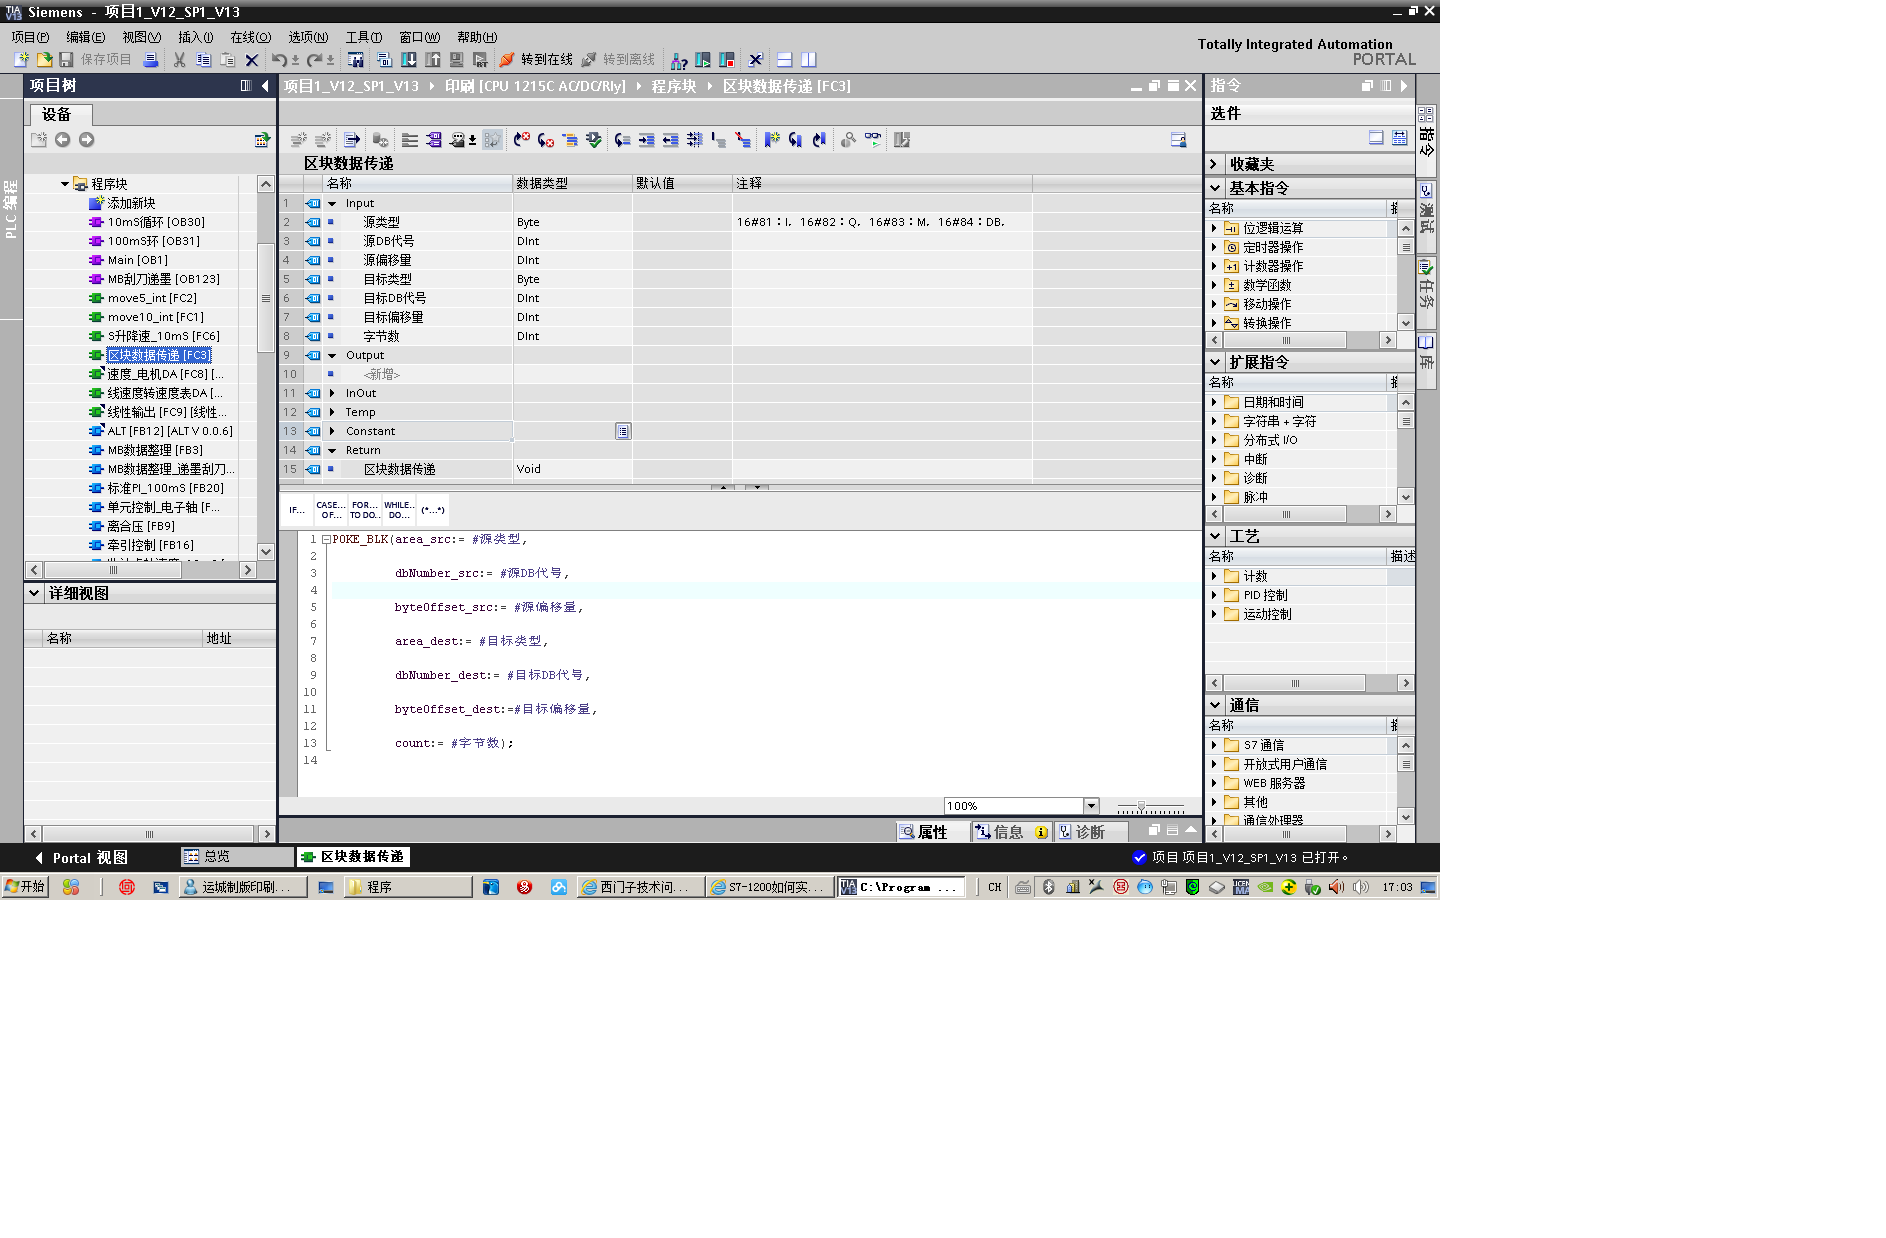1886x1238 pixels.
Task: Click the copy icon in main toolbar
Action: 204,60
